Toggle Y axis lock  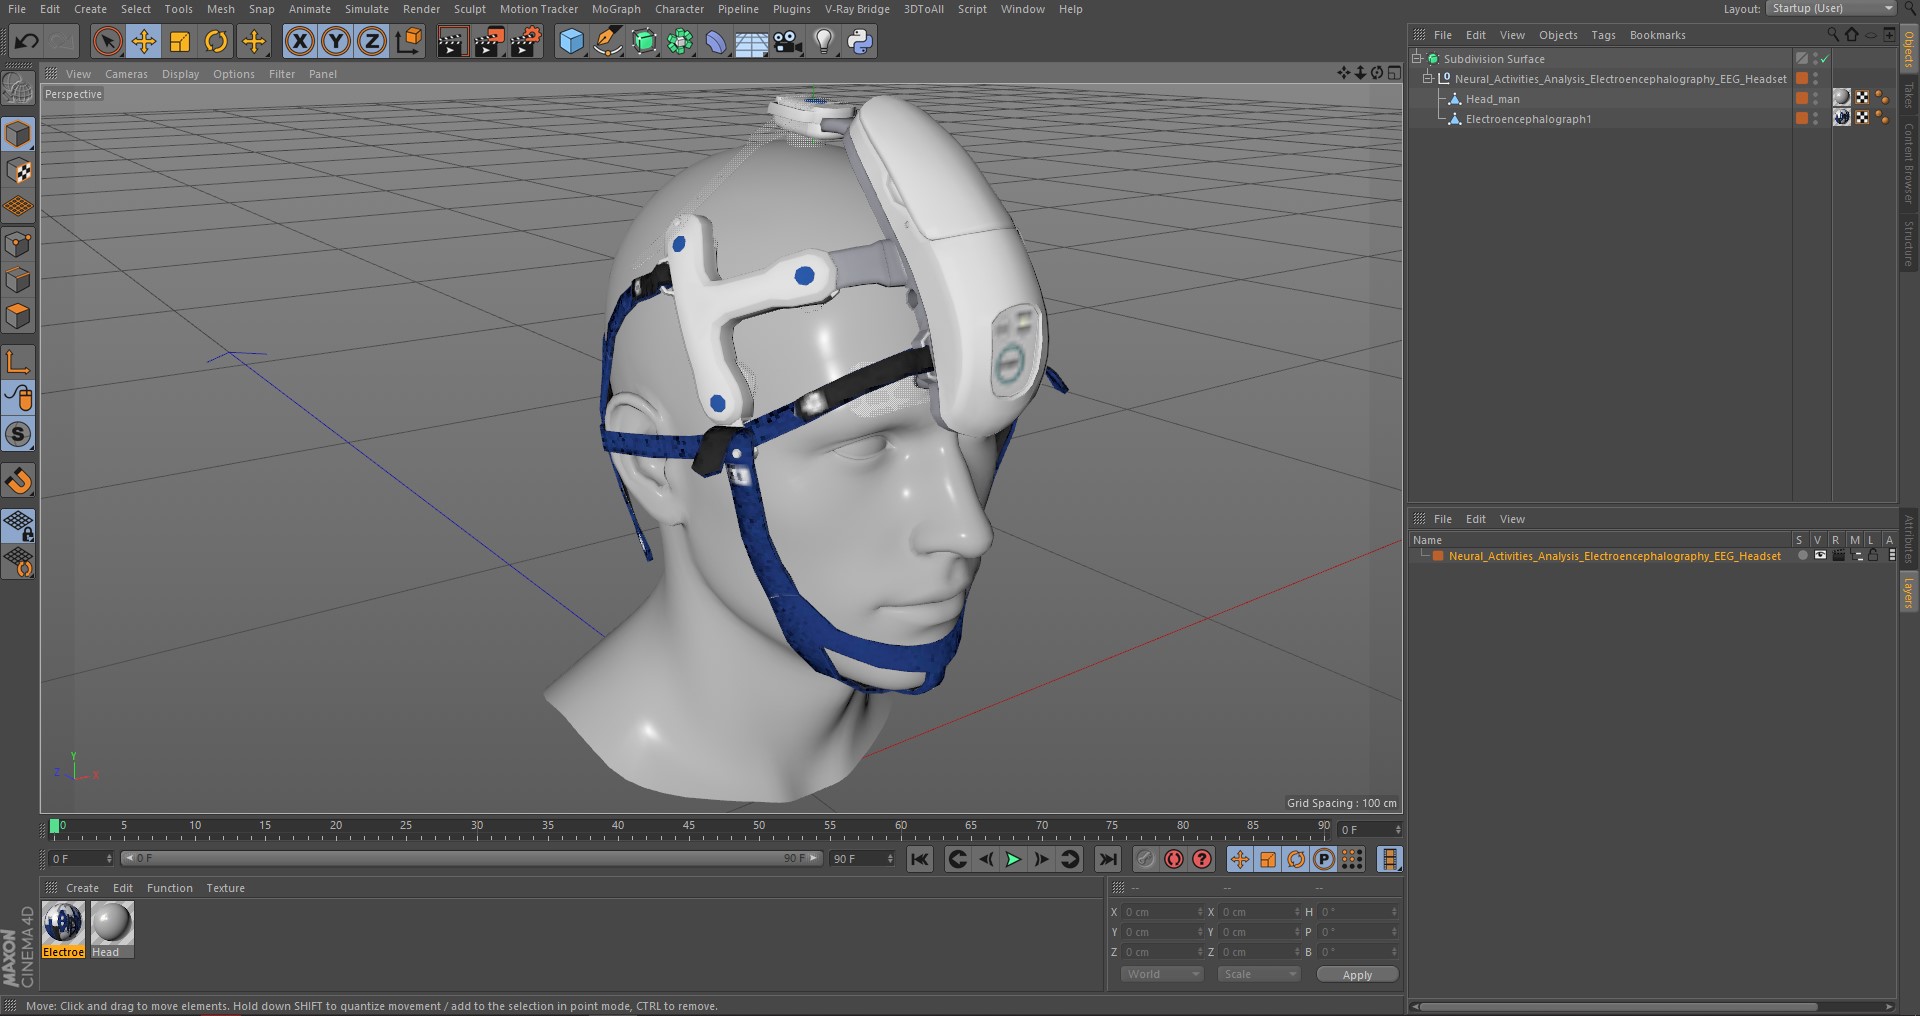pyautogui.click(x=336, y=42)
